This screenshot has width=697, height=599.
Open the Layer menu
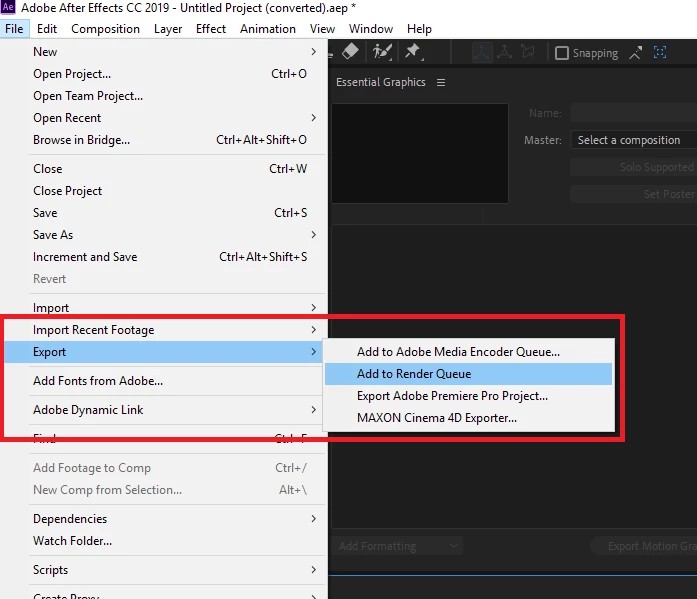point(168,29)
